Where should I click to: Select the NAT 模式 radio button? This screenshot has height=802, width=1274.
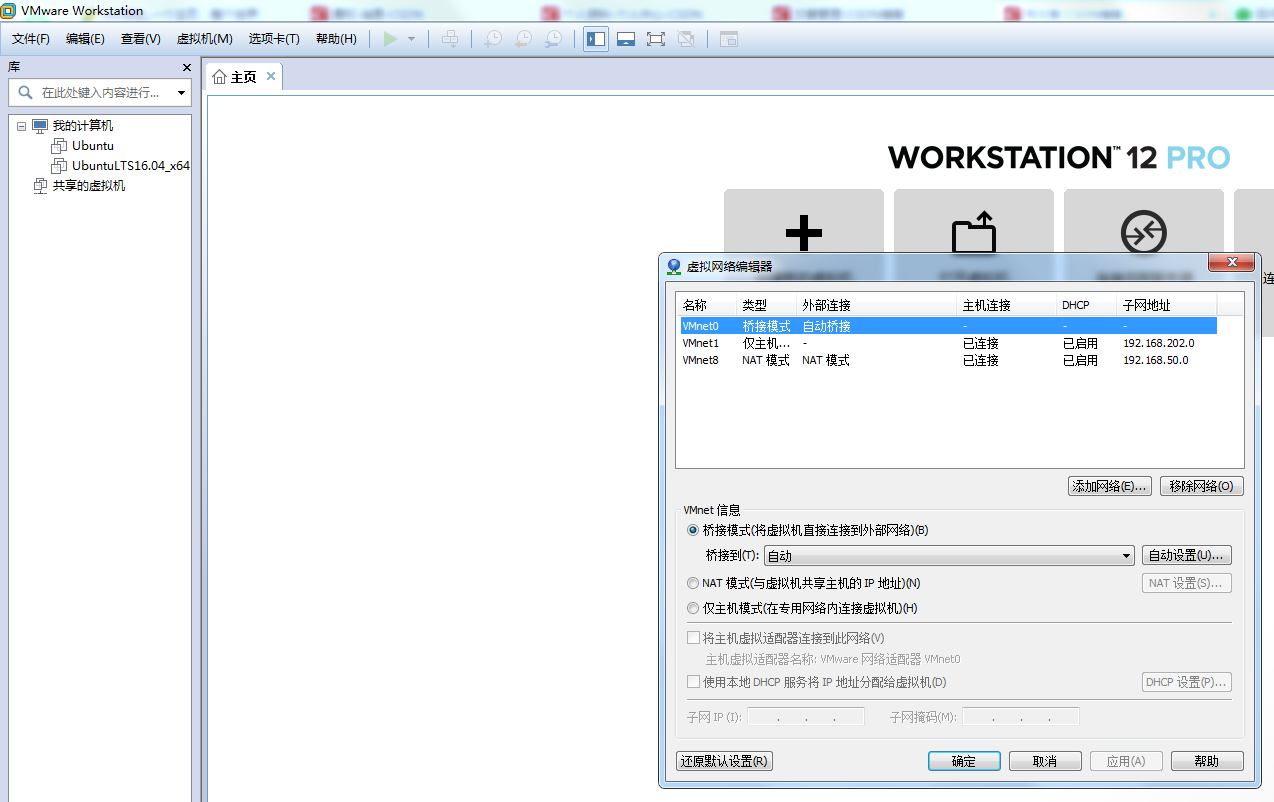click(x=693, y=583)
